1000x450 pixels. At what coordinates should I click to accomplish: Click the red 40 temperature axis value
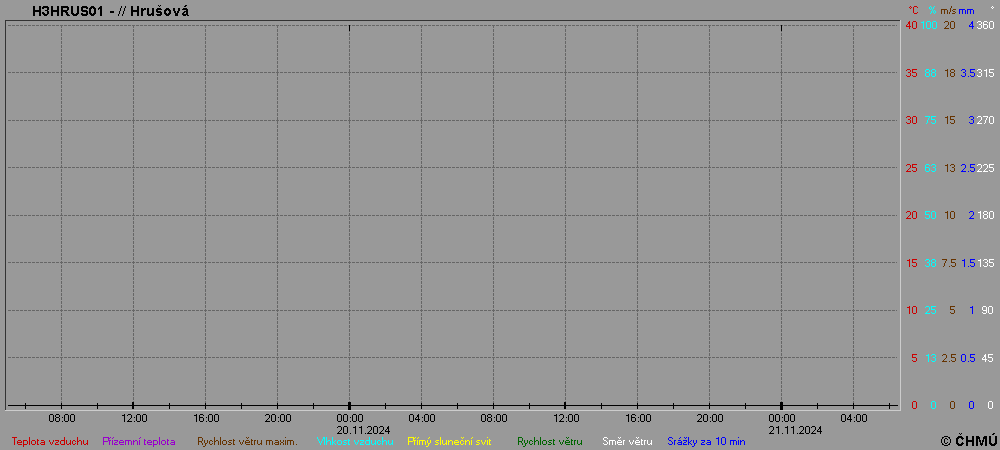pyautogui.click(x=911, y=25)
